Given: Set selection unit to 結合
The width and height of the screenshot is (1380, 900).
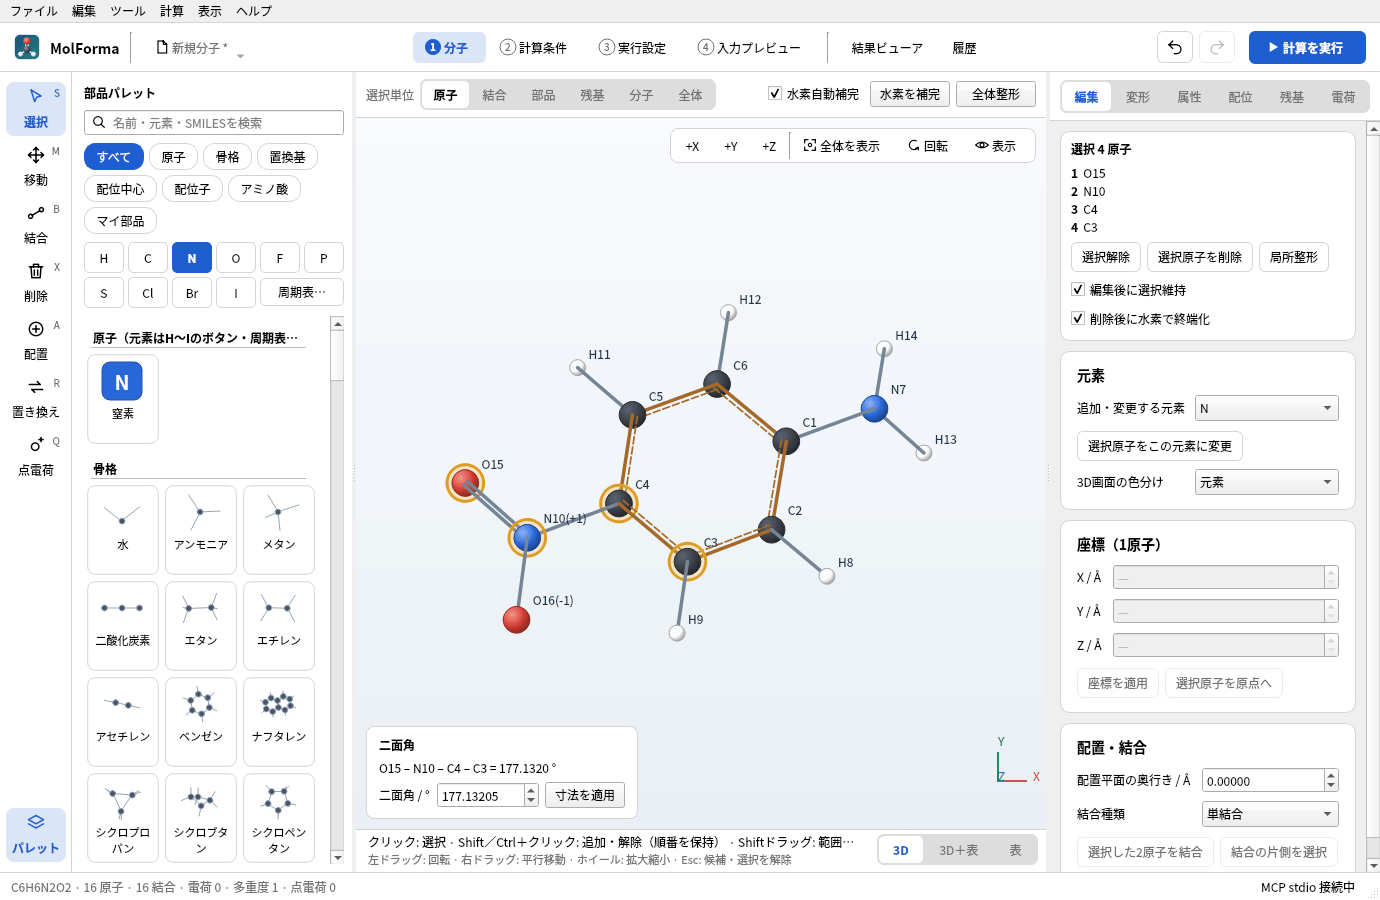Looking at the screenshot, I should pos(494,95).
